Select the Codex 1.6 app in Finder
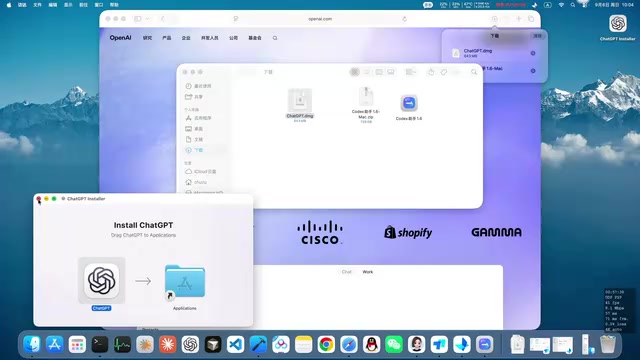The image size is (640, 360). [x=409, y=103]
